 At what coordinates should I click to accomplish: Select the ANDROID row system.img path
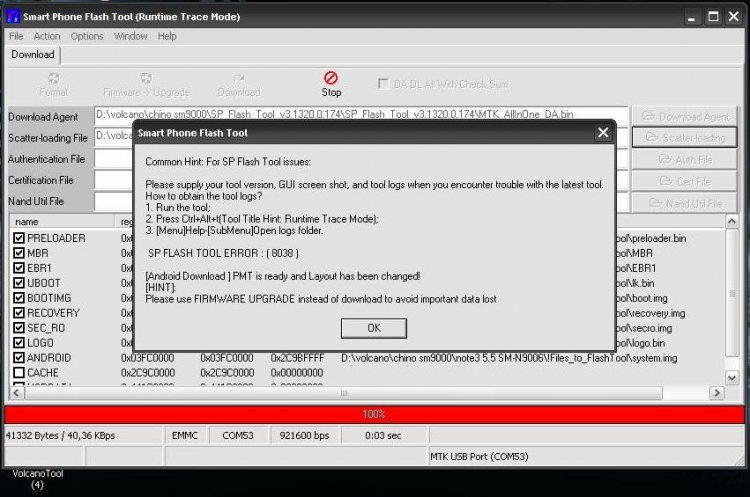coord(509,358)
